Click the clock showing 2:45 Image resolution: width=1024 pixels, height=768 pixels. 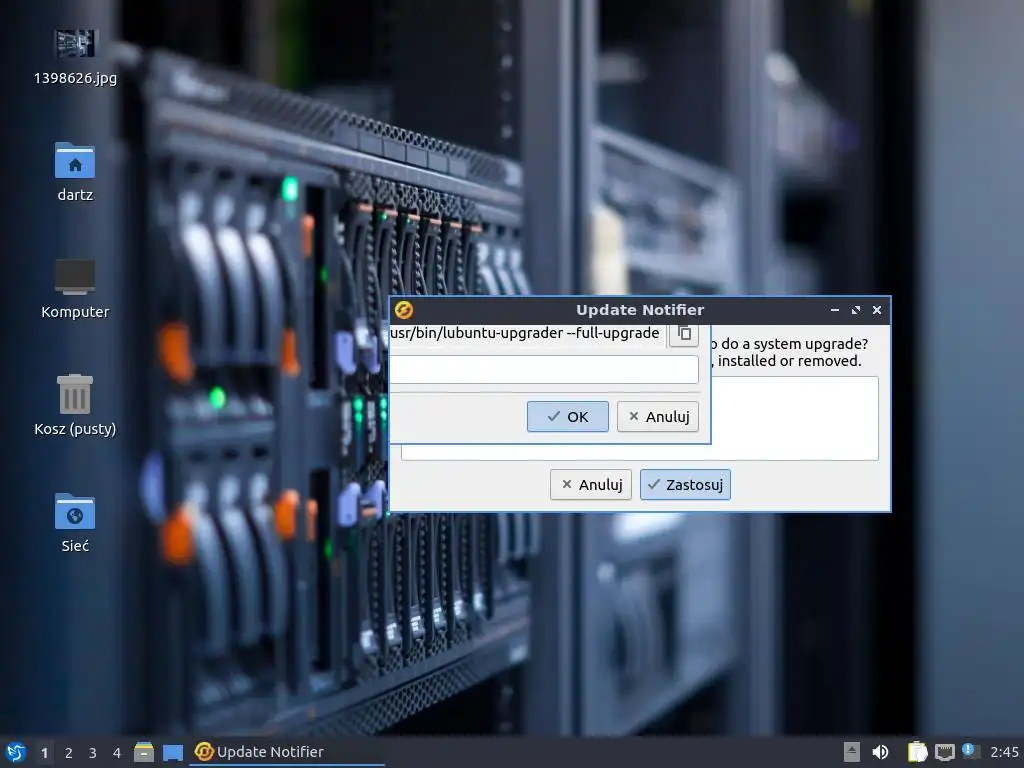point(1004,752)
